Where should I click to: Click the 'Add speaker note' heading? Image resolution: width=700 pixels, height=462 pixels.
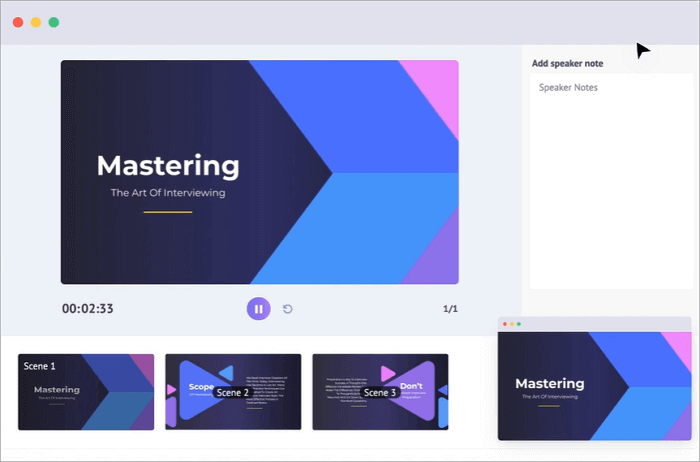point(567,63)
